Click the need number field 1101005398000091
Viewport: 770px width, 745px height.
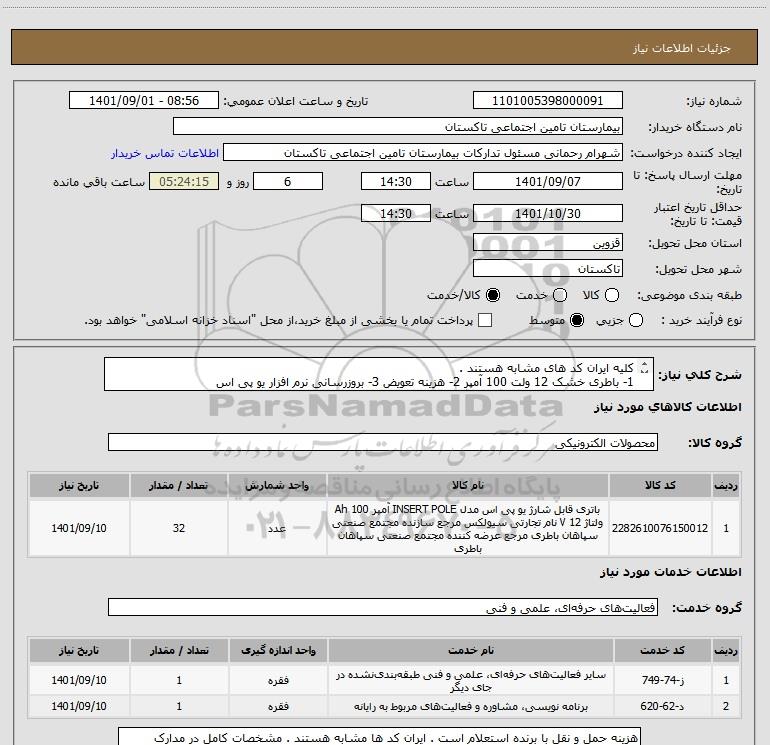[x=548, y=101]
